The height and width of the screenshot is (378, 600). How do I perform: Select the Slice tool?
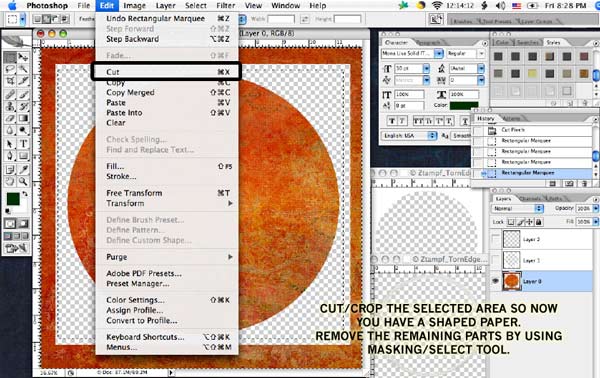pyautogui.click(x=23, y=81)
